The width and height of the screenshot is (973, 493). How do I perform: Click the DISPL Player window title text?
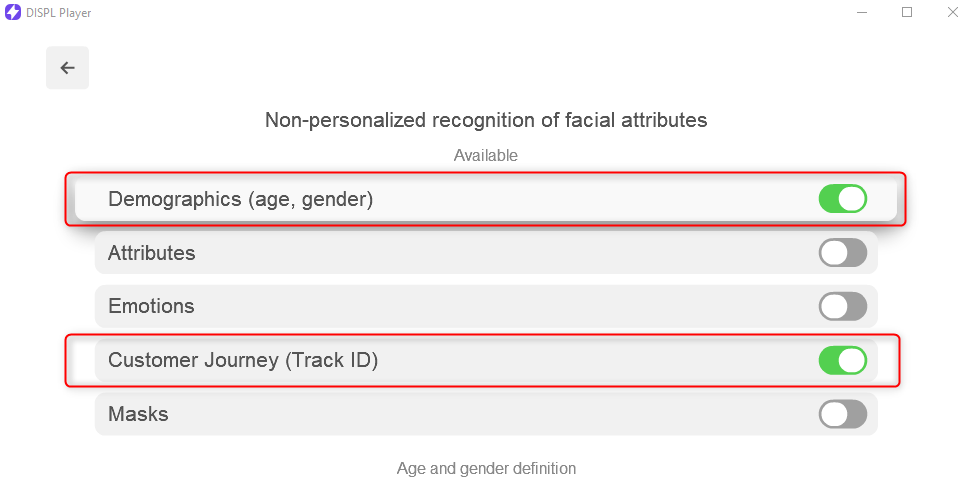59,13
